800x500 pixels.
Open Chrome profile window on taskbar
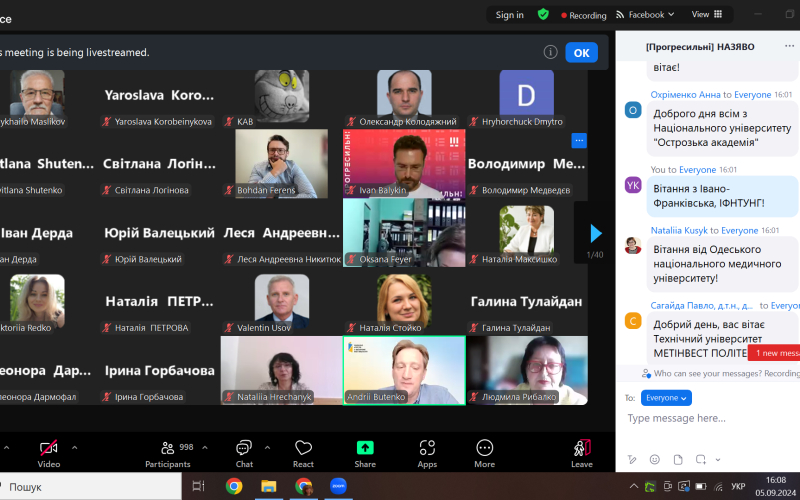click(x=304, y=486)
